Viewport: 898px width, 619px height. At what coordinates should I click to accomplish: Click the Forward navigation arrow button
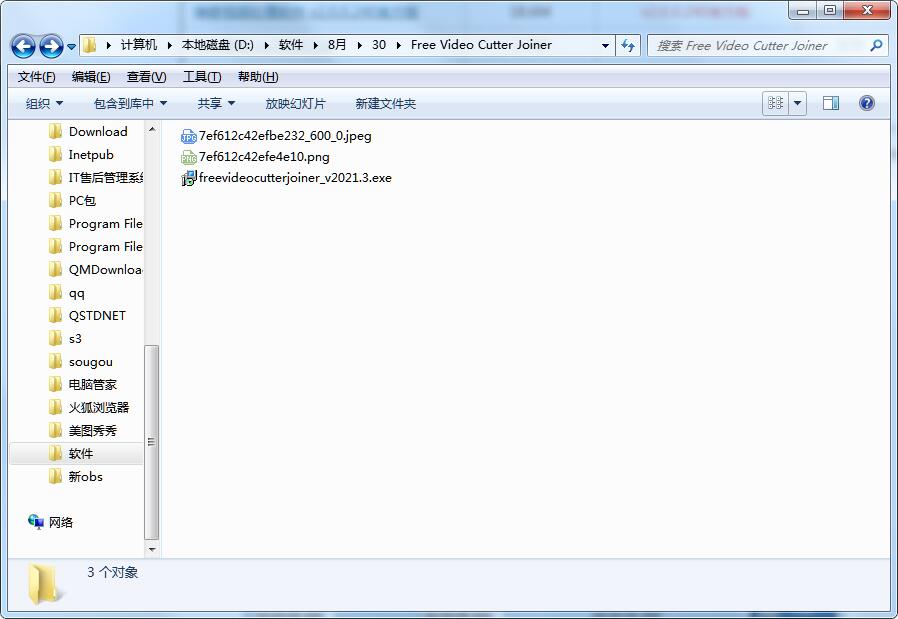(51, 46)
